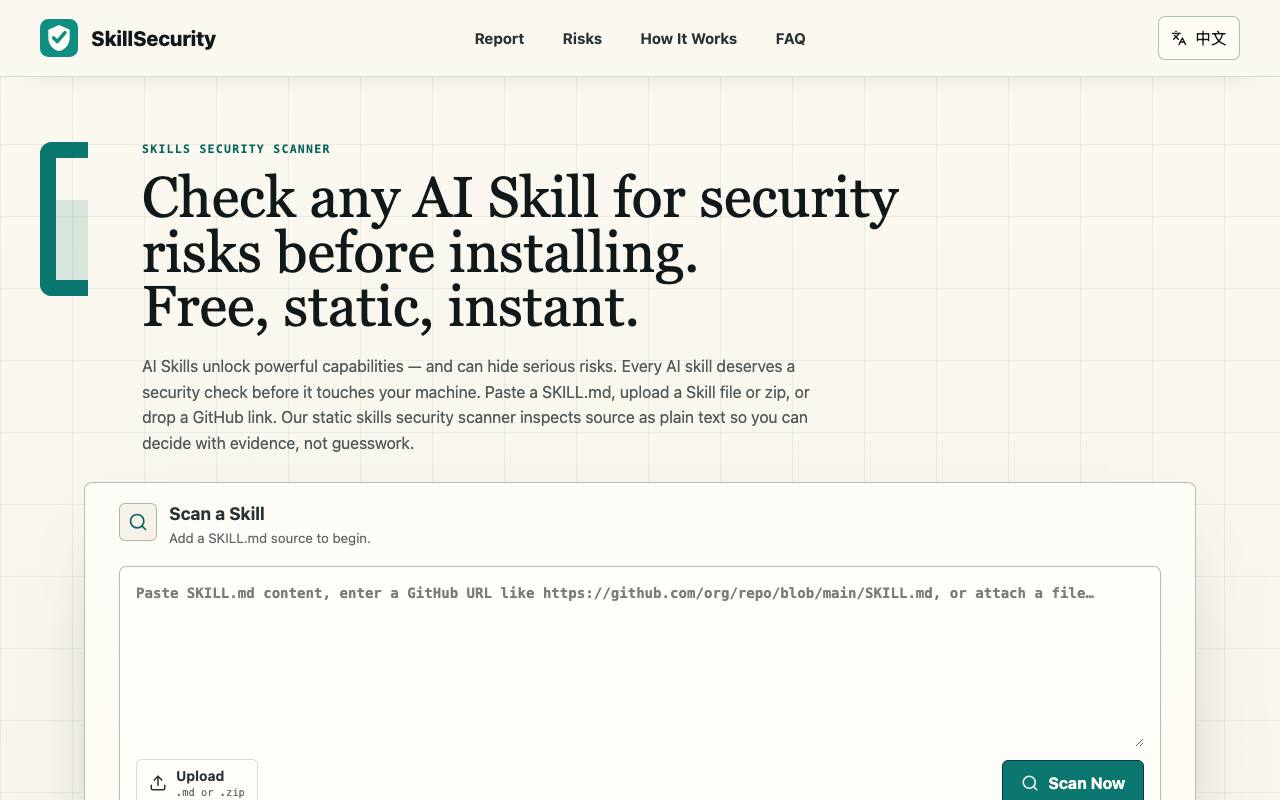Focus the SKILL.md paste text area
The width and height of the screenshot is (1280, 800).
[640, 657]
